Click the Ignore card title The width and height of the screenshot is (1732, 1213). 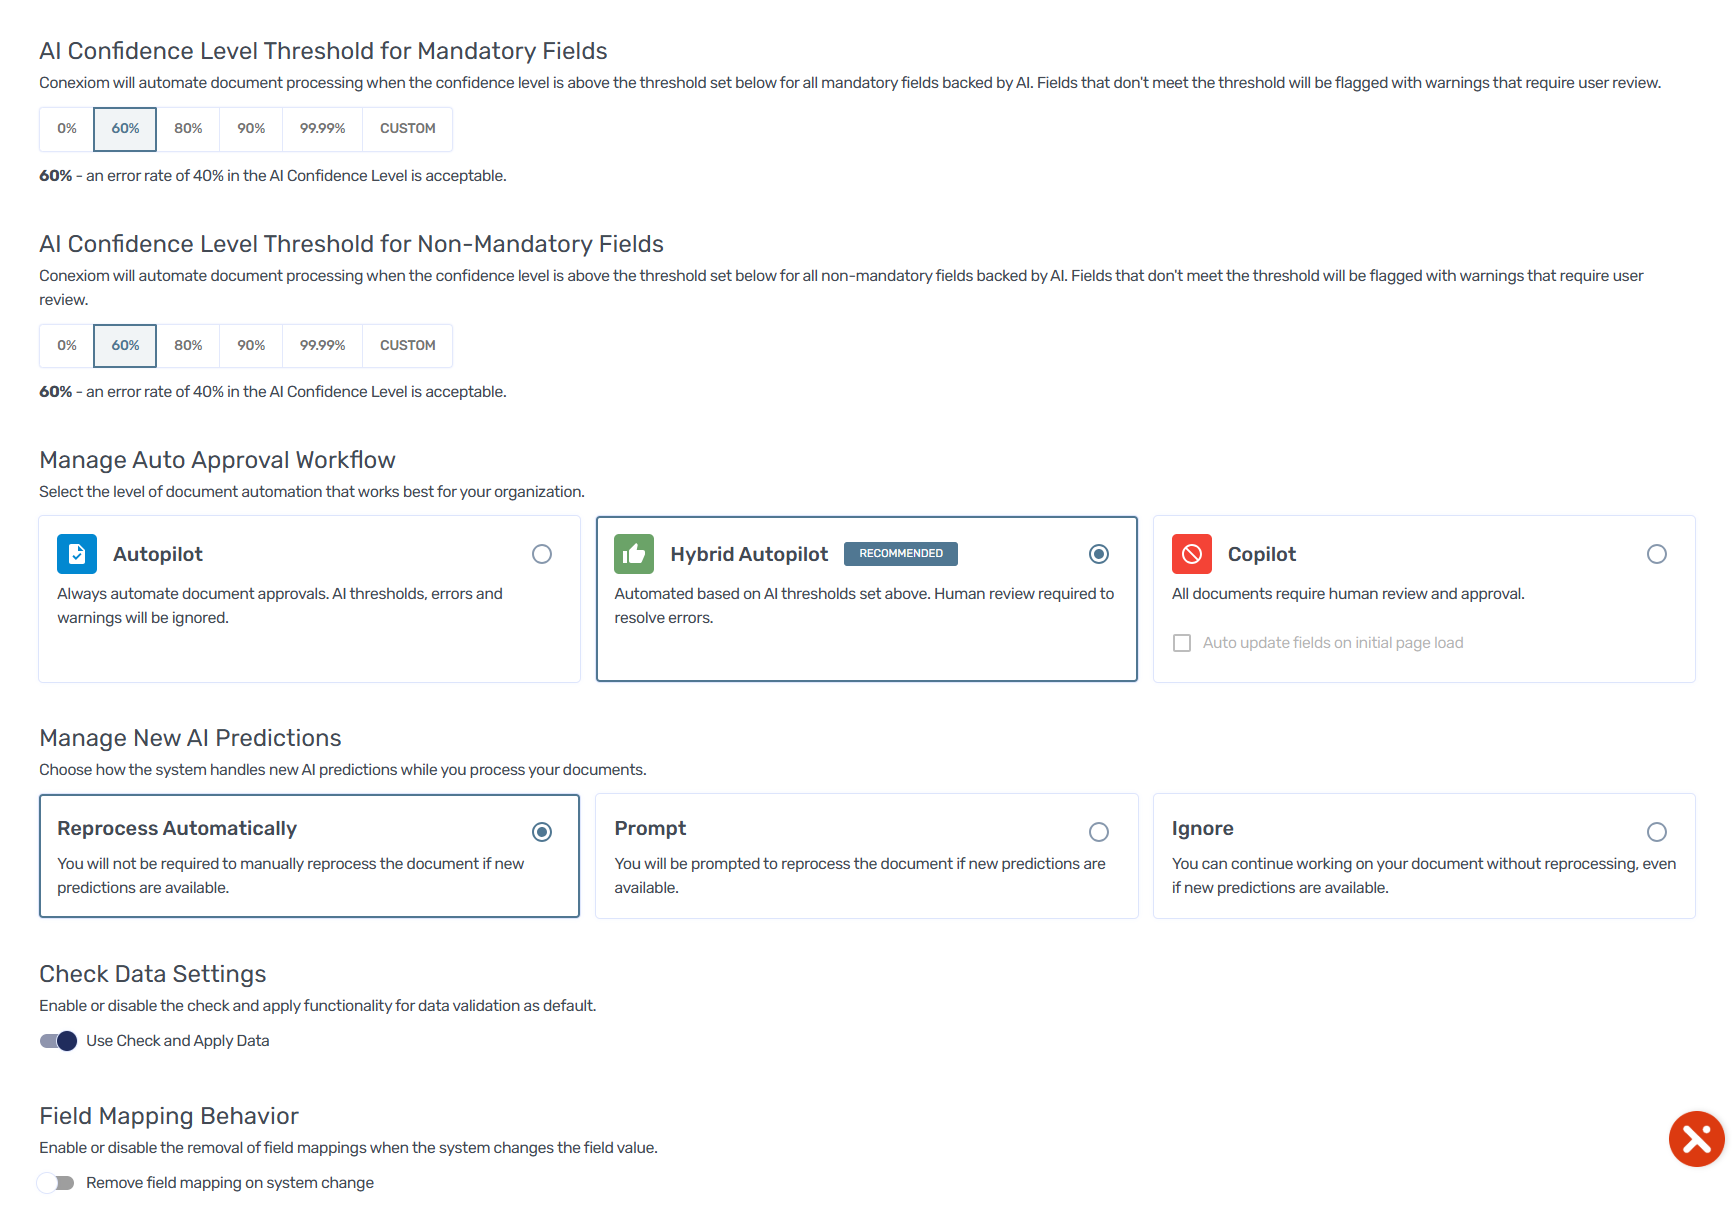coord(1203,829)
